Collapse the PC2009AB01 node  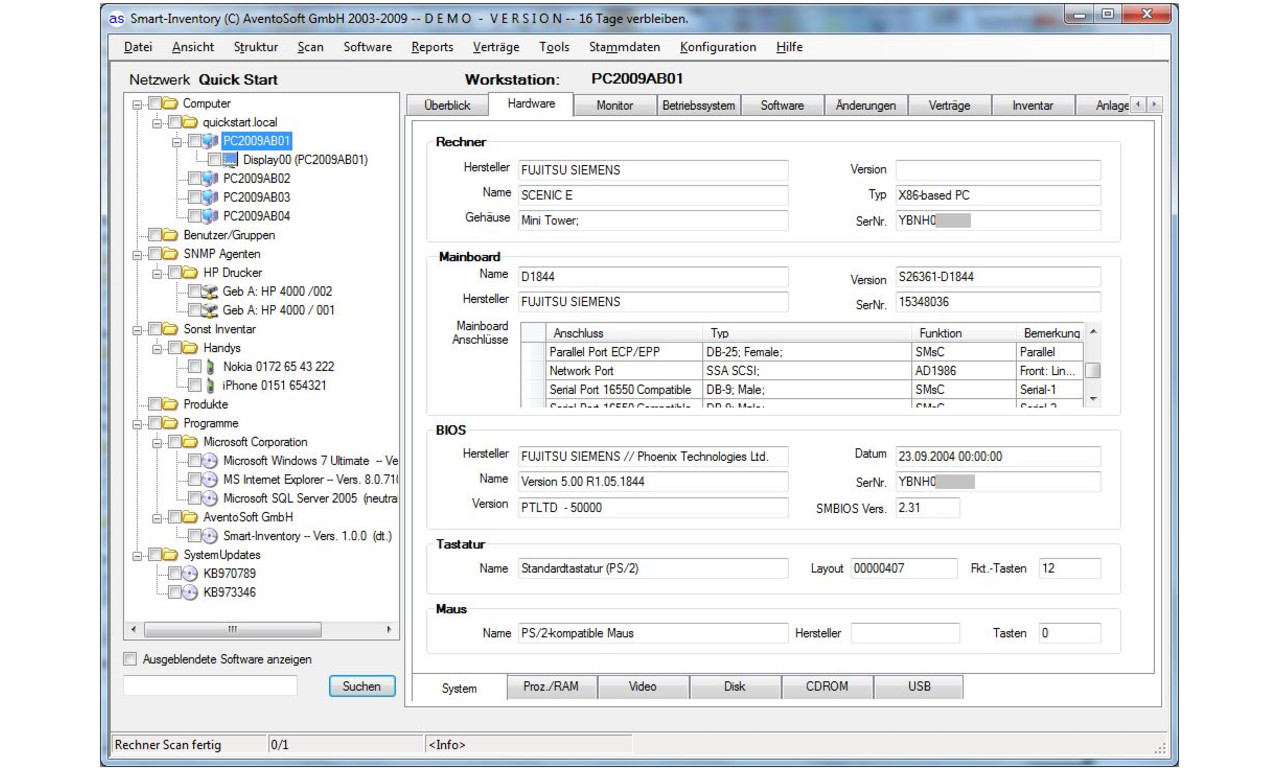[177, 141]
